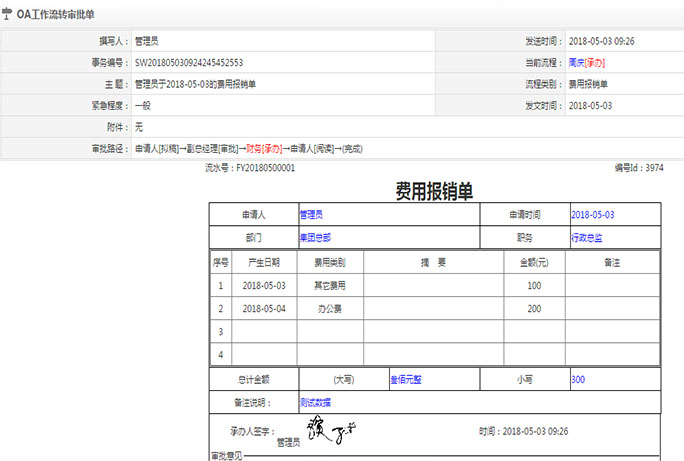Click the '金额(元)' column header
Screen dimensions: 684x461
click(534, 263)
